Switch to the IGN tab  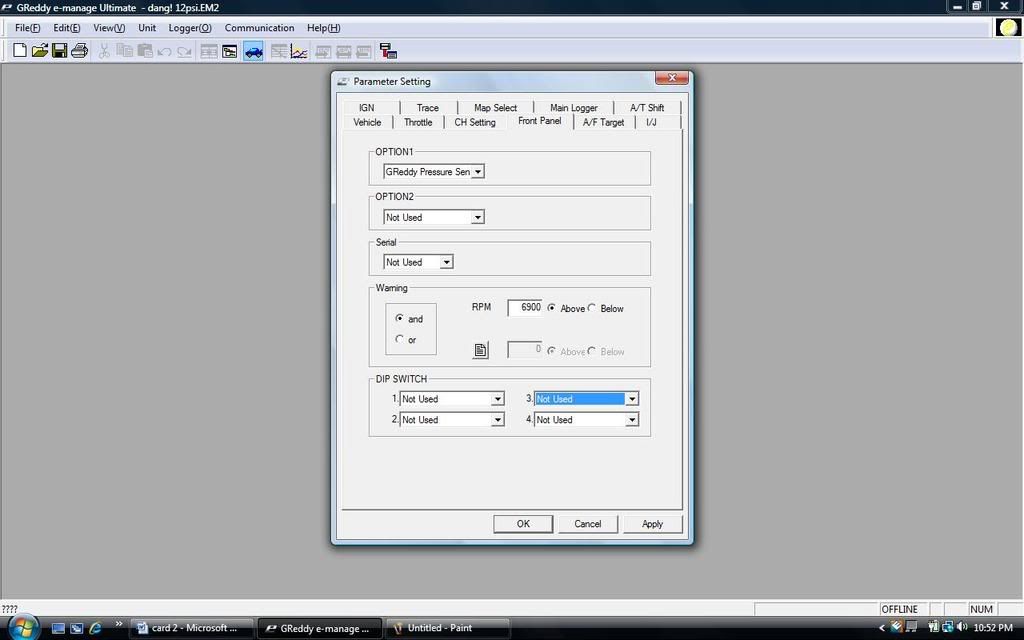click(366, 108)
